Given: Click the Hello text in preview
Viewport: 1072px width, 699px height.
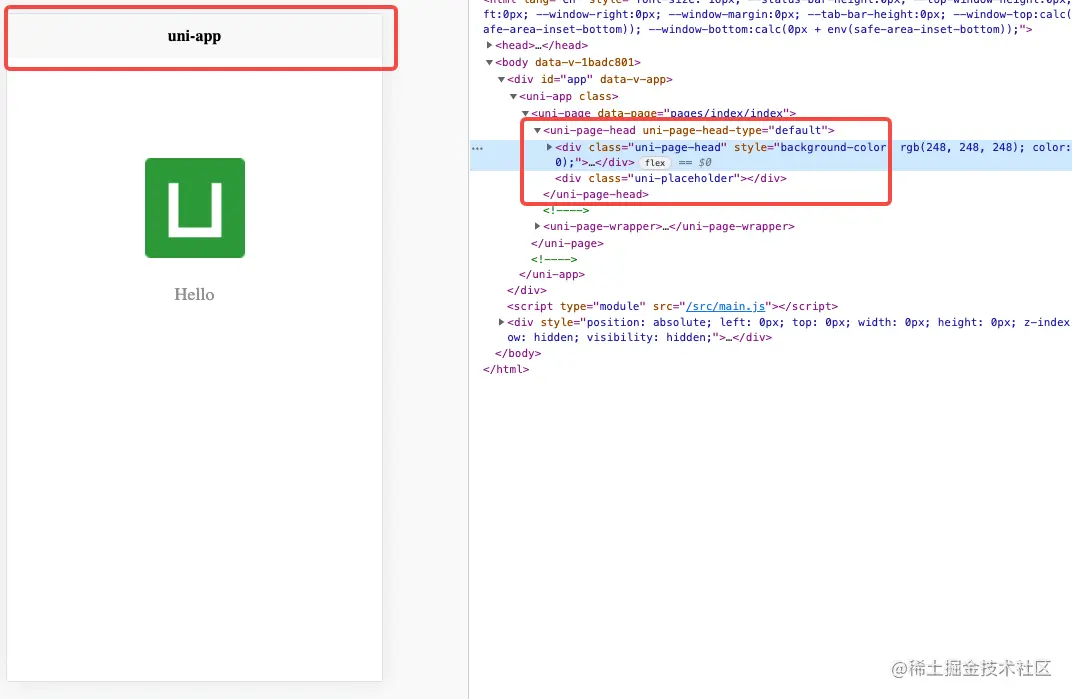Looking at the screenshot, I should (194, 294).
